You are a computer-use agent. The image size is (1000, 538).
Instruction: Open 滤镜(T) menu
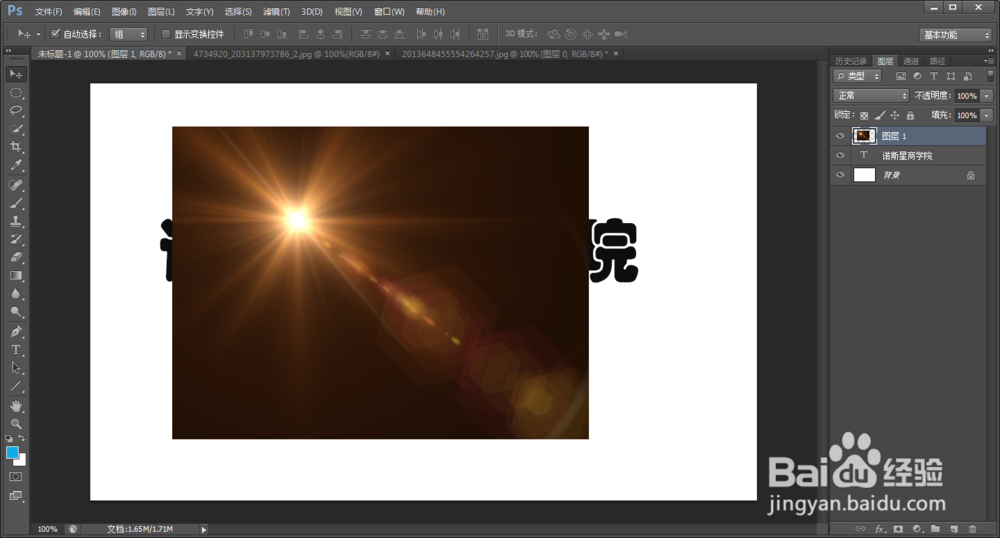(276, 11)
